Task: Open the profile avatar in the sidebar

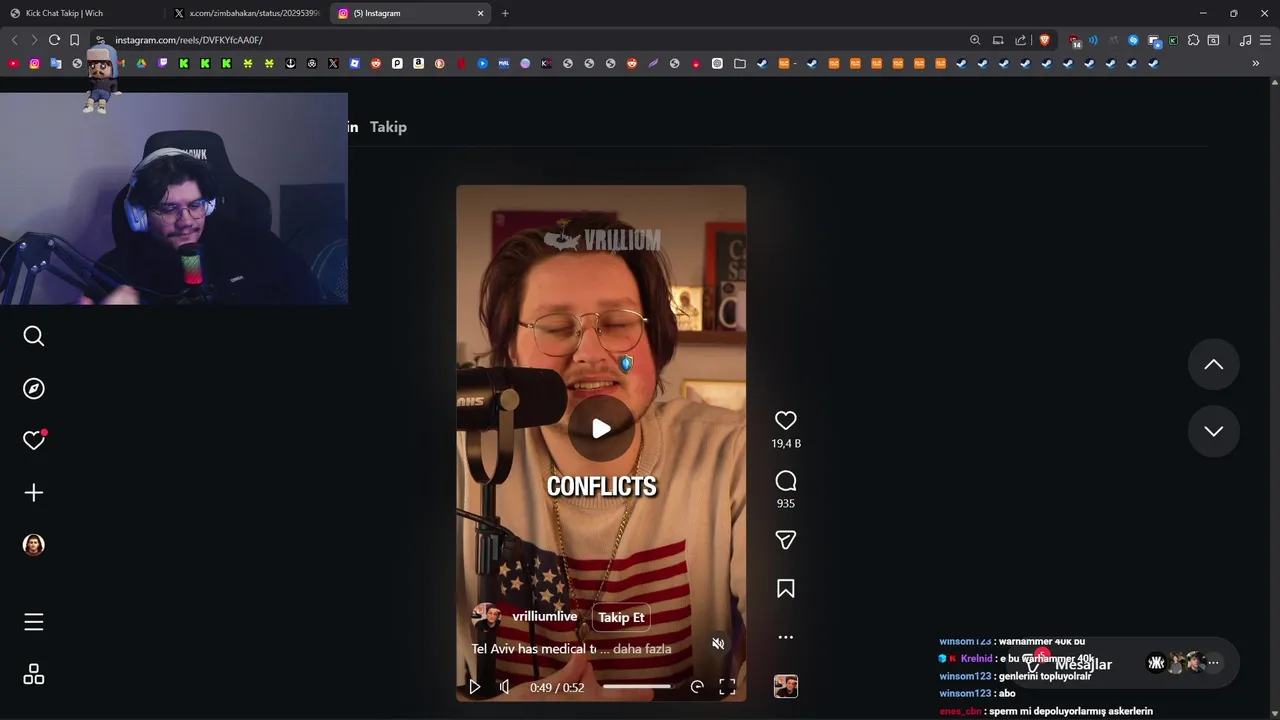Action: coord(34,544)
